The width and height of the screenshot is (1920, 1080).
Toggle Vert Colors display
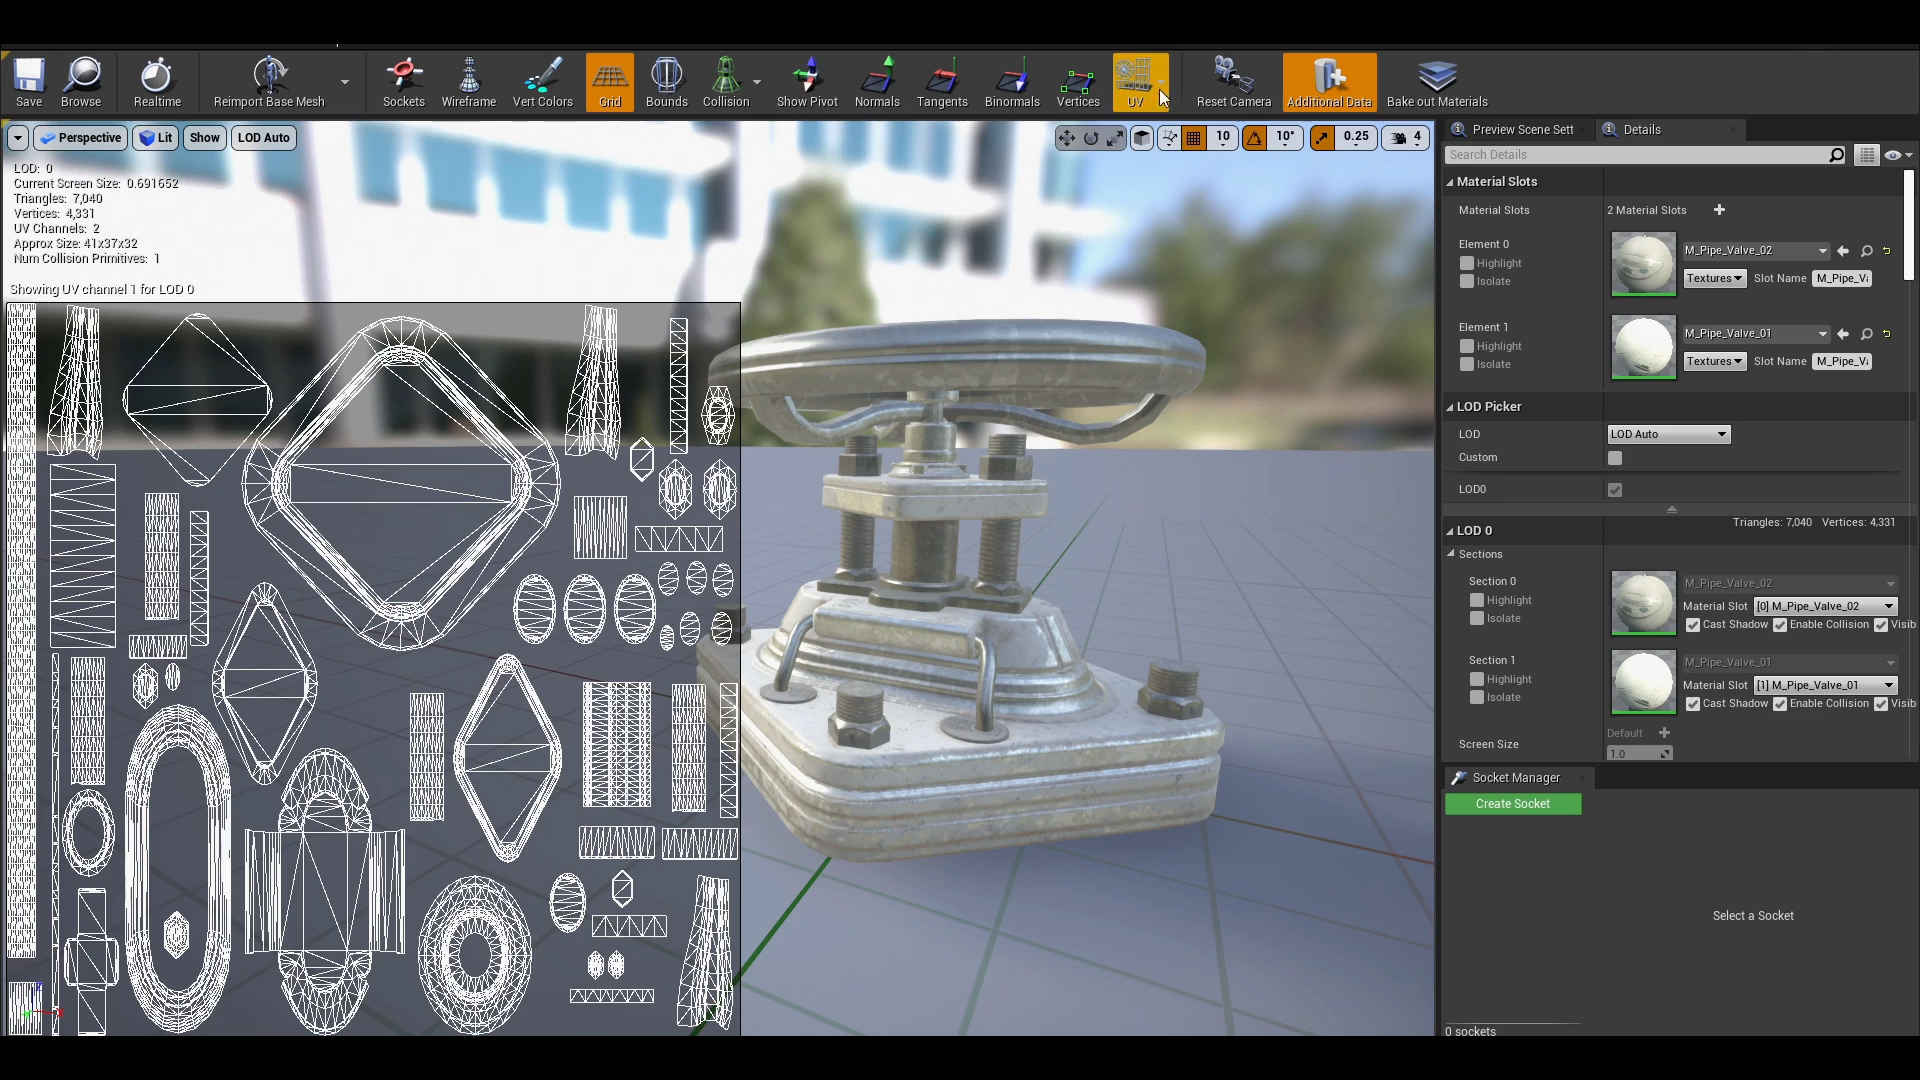click(x=543, y=82)
